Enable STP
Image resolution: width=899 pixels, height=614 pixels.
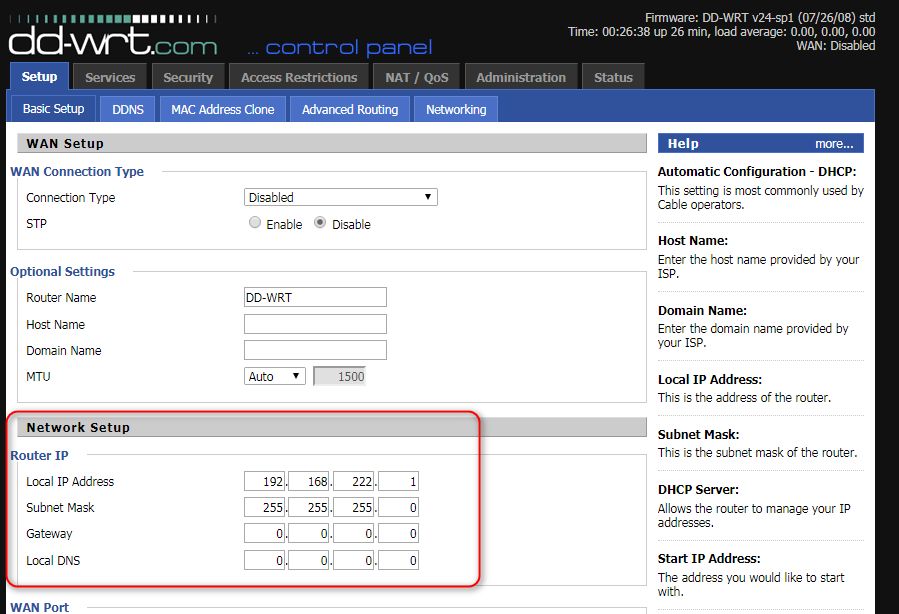click(x=255, y=223)
